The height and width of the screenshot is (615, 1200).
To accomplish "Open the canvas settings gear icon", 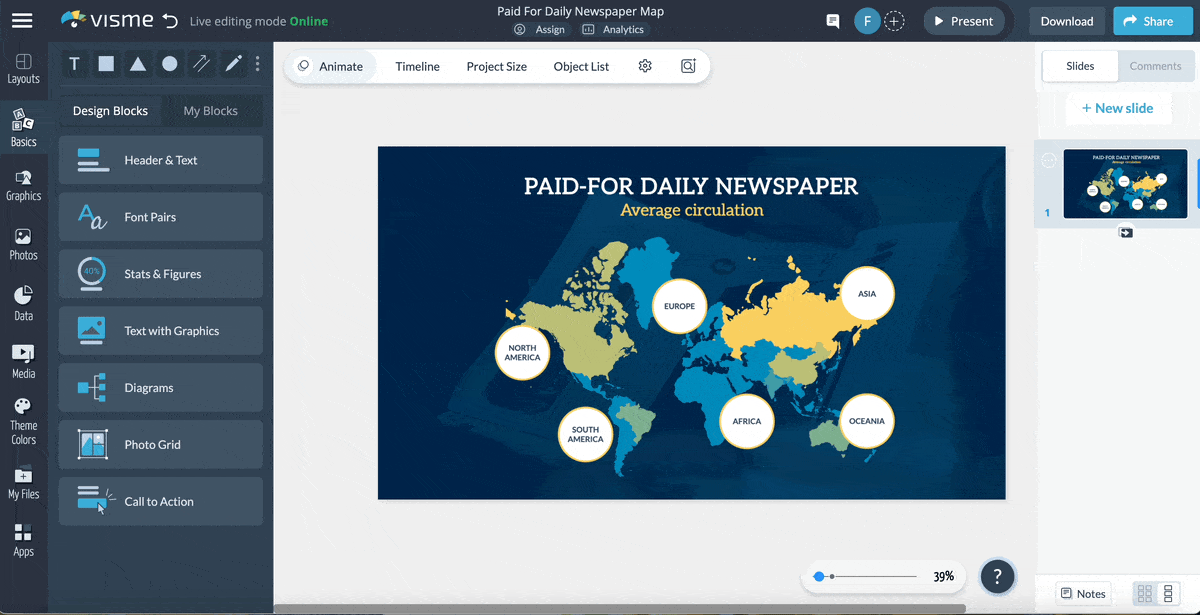I will pos(645,66).
